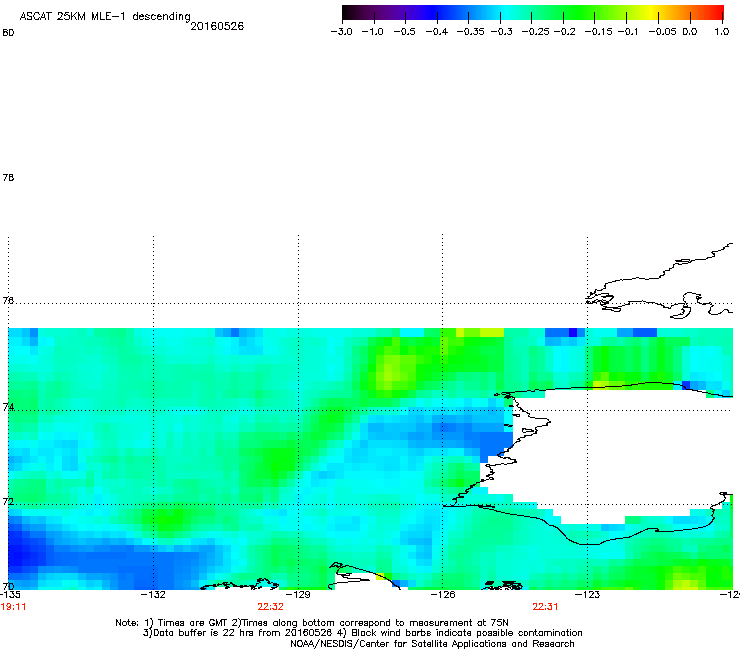Click the 1.0 color scale label
Viewport: 740px width, 650px height.
pos(722,32)
